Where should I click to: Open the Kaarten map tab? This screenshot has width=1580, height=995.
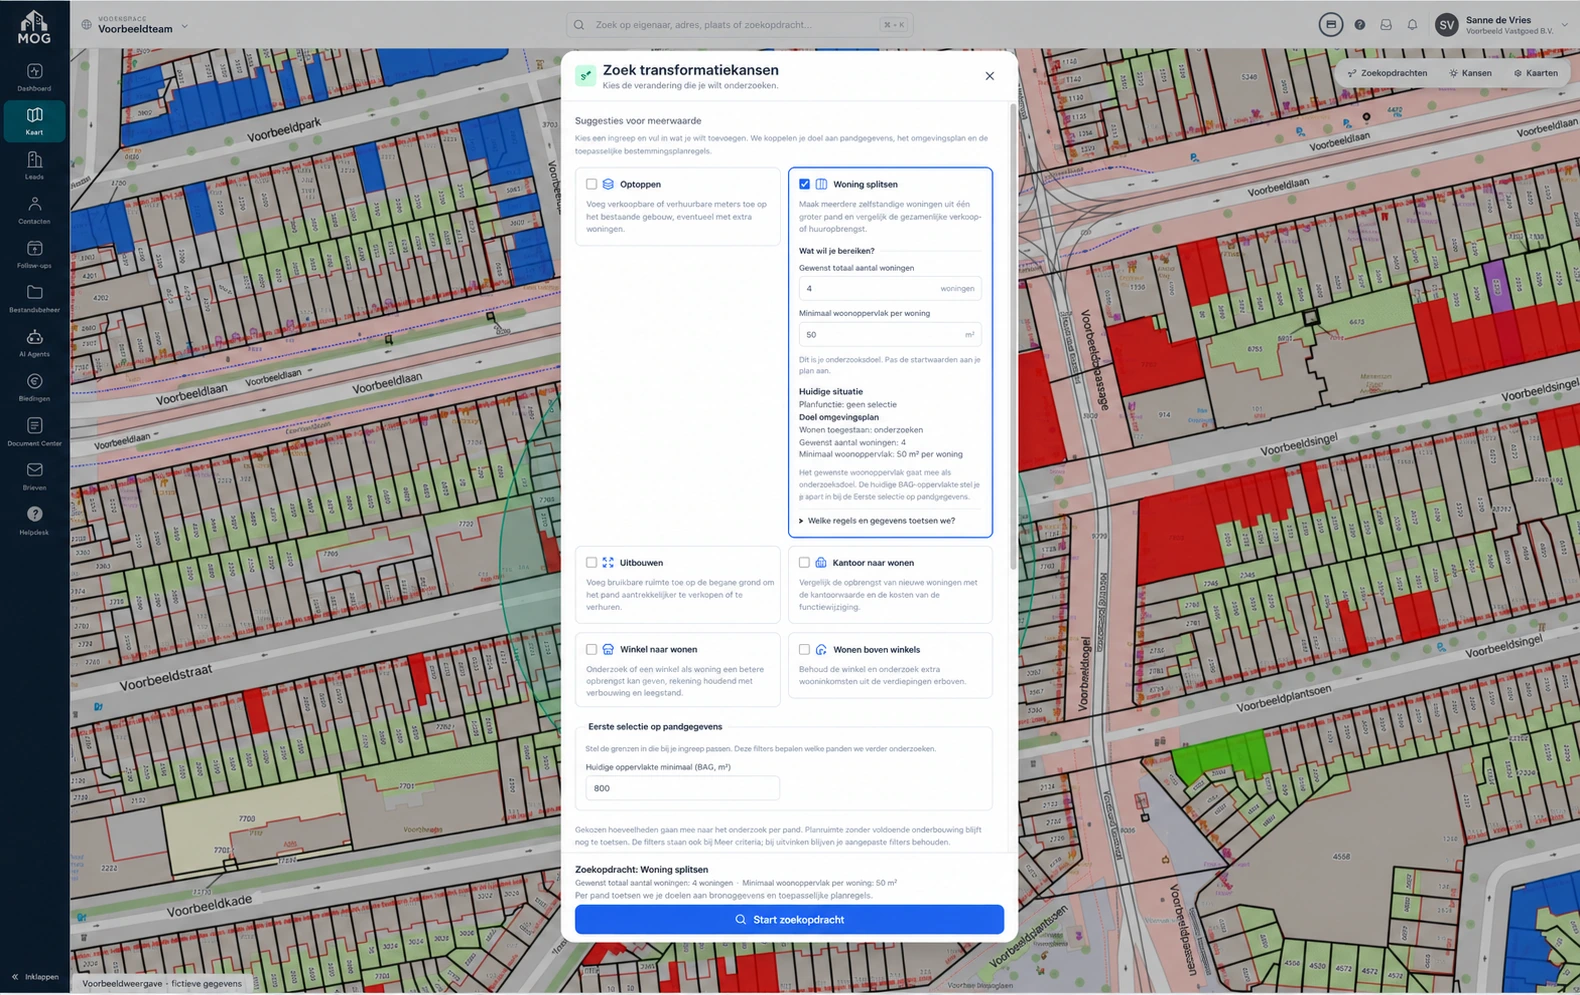[1535, 73]
